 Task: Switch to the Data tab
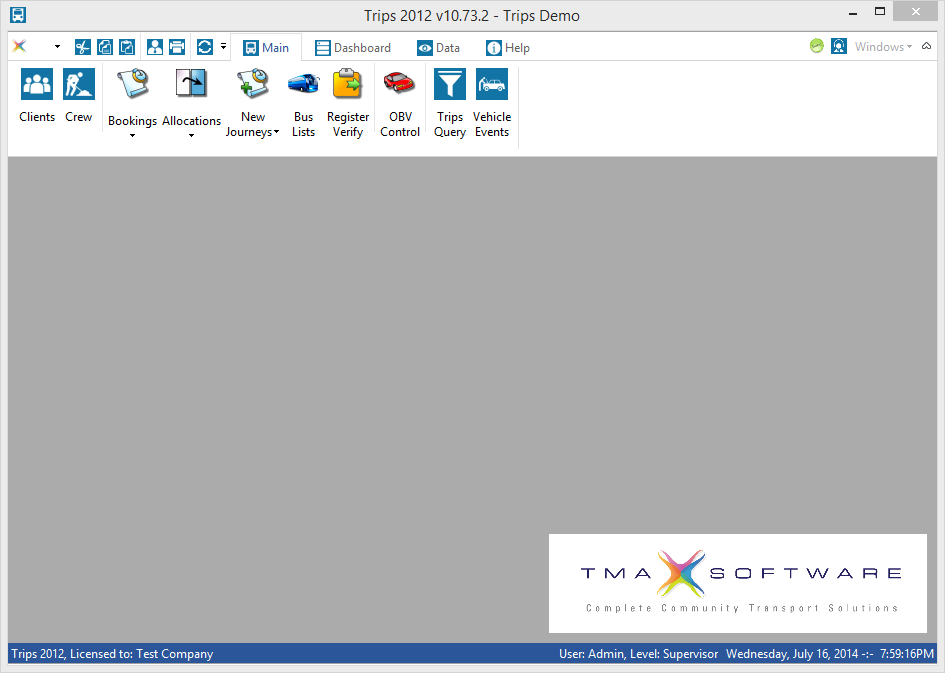(x=439, y=48)
